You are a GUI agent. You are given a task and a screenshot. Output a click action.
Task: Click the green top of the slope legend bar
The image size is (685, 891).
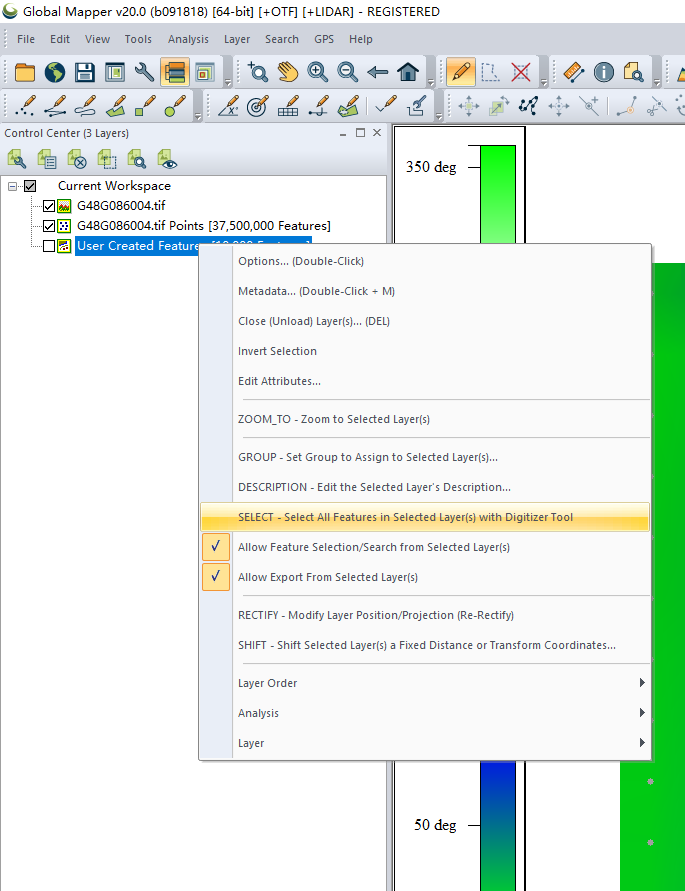498,193
